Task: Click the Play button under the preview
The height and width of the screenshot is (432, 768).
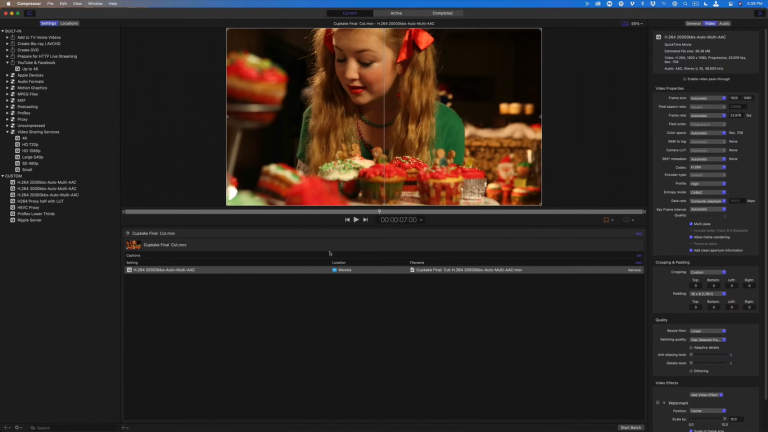Action: coord(356,219)
